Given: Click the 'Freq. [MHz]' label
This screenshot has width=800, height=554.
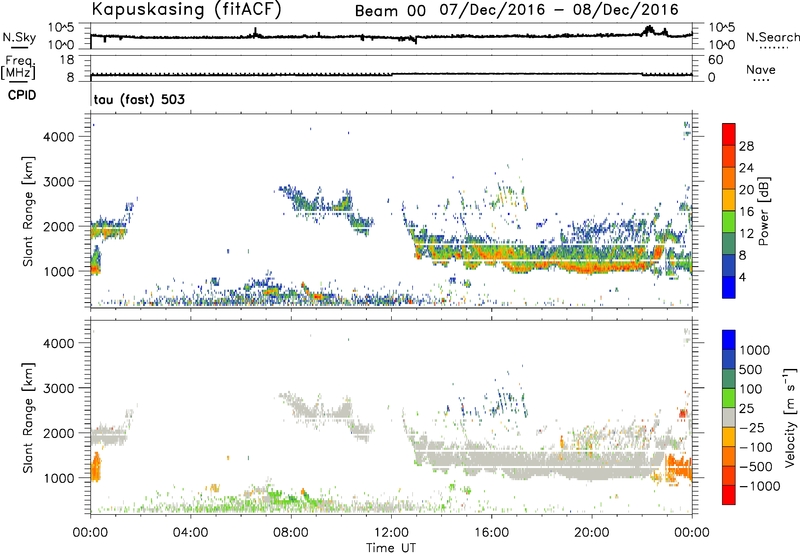Looking at the screenshot, I should point(18,68).
